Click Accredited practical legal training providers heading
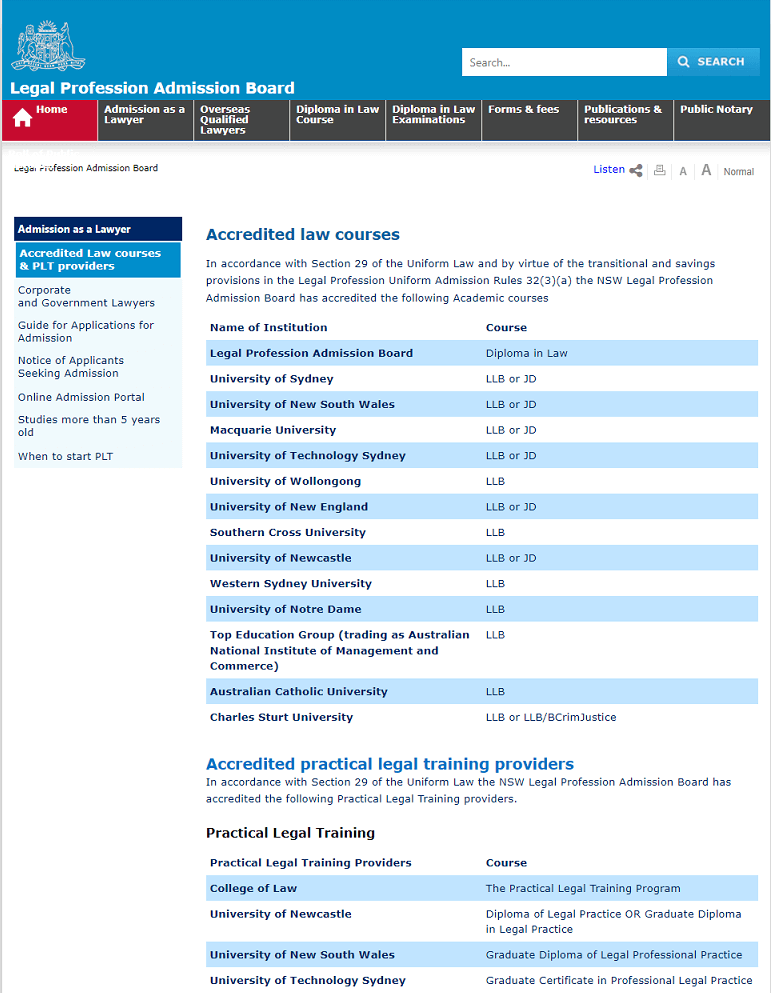The width and height of the screenshot is (771, 993). coord(390,764)
